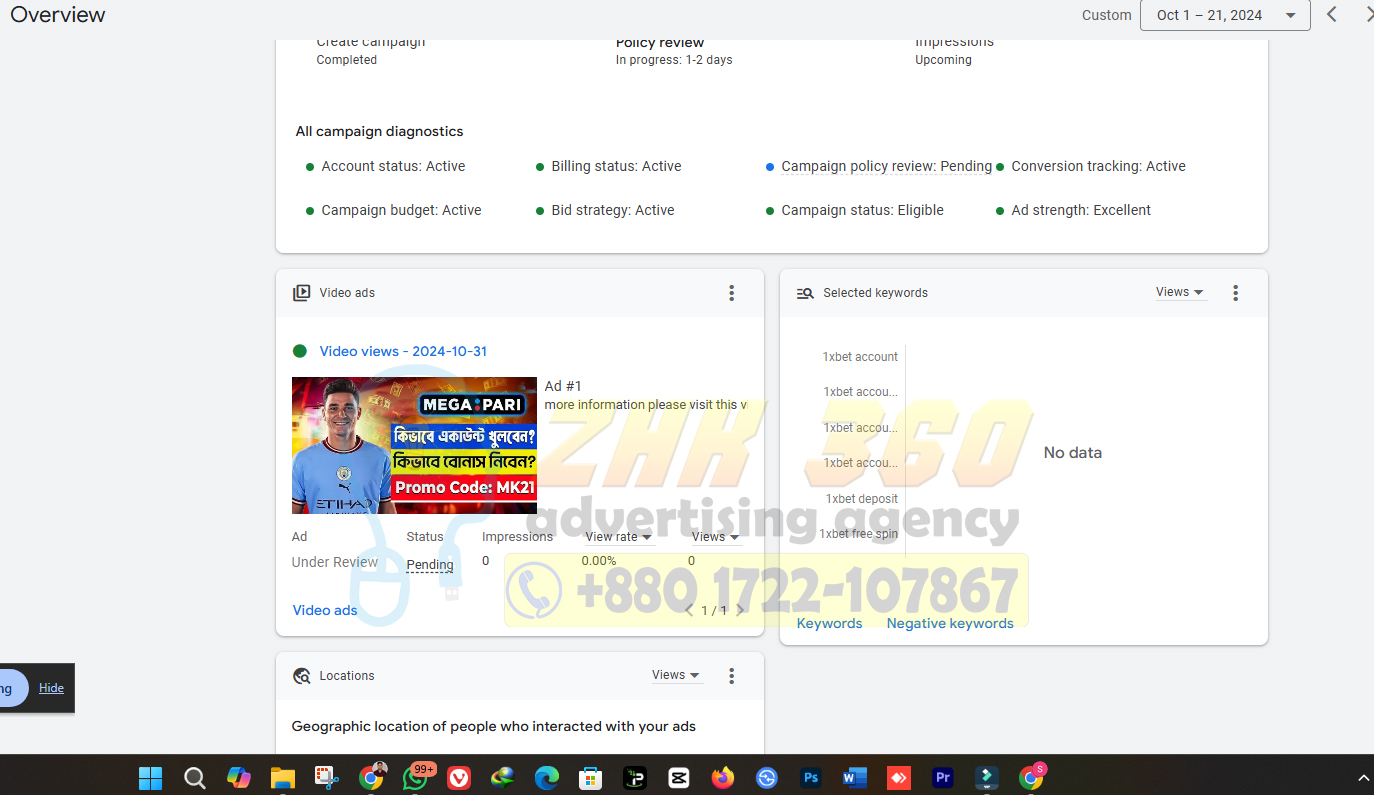Click the Selected keywords search-list icon
Image resolution: width=1374 pixels, height=795 pixels.
805,293
